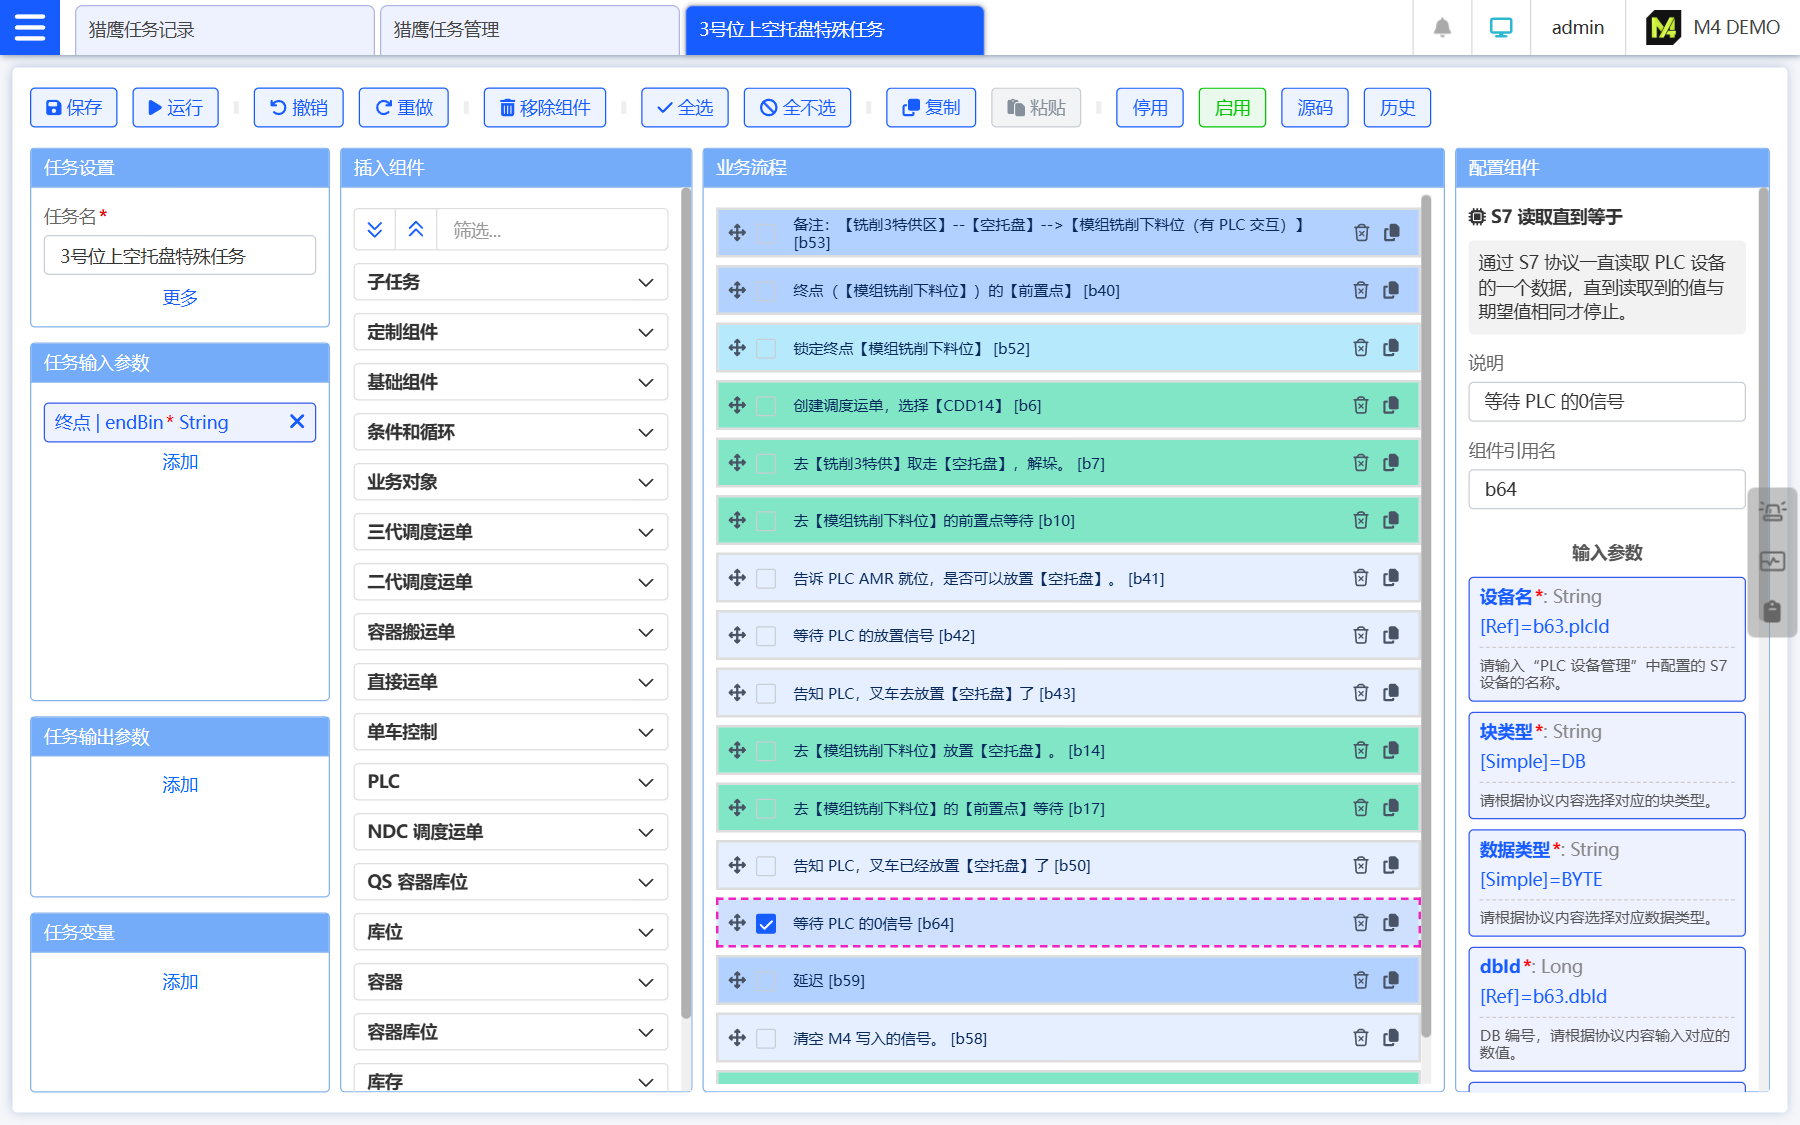
Task: Click the monitor screen icon in header
Action: point(1500,28)
